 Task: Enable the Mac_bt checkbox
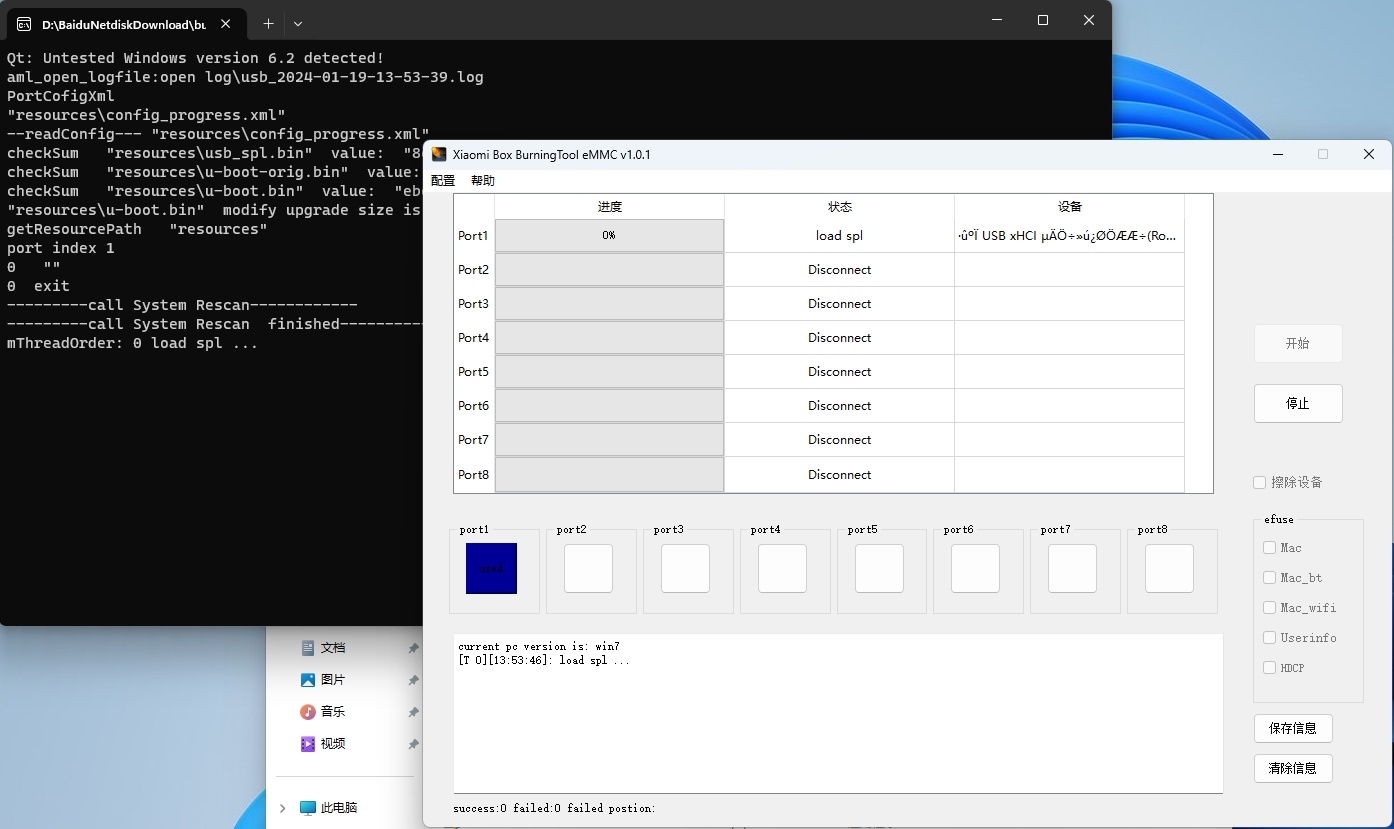(1270, 578)
